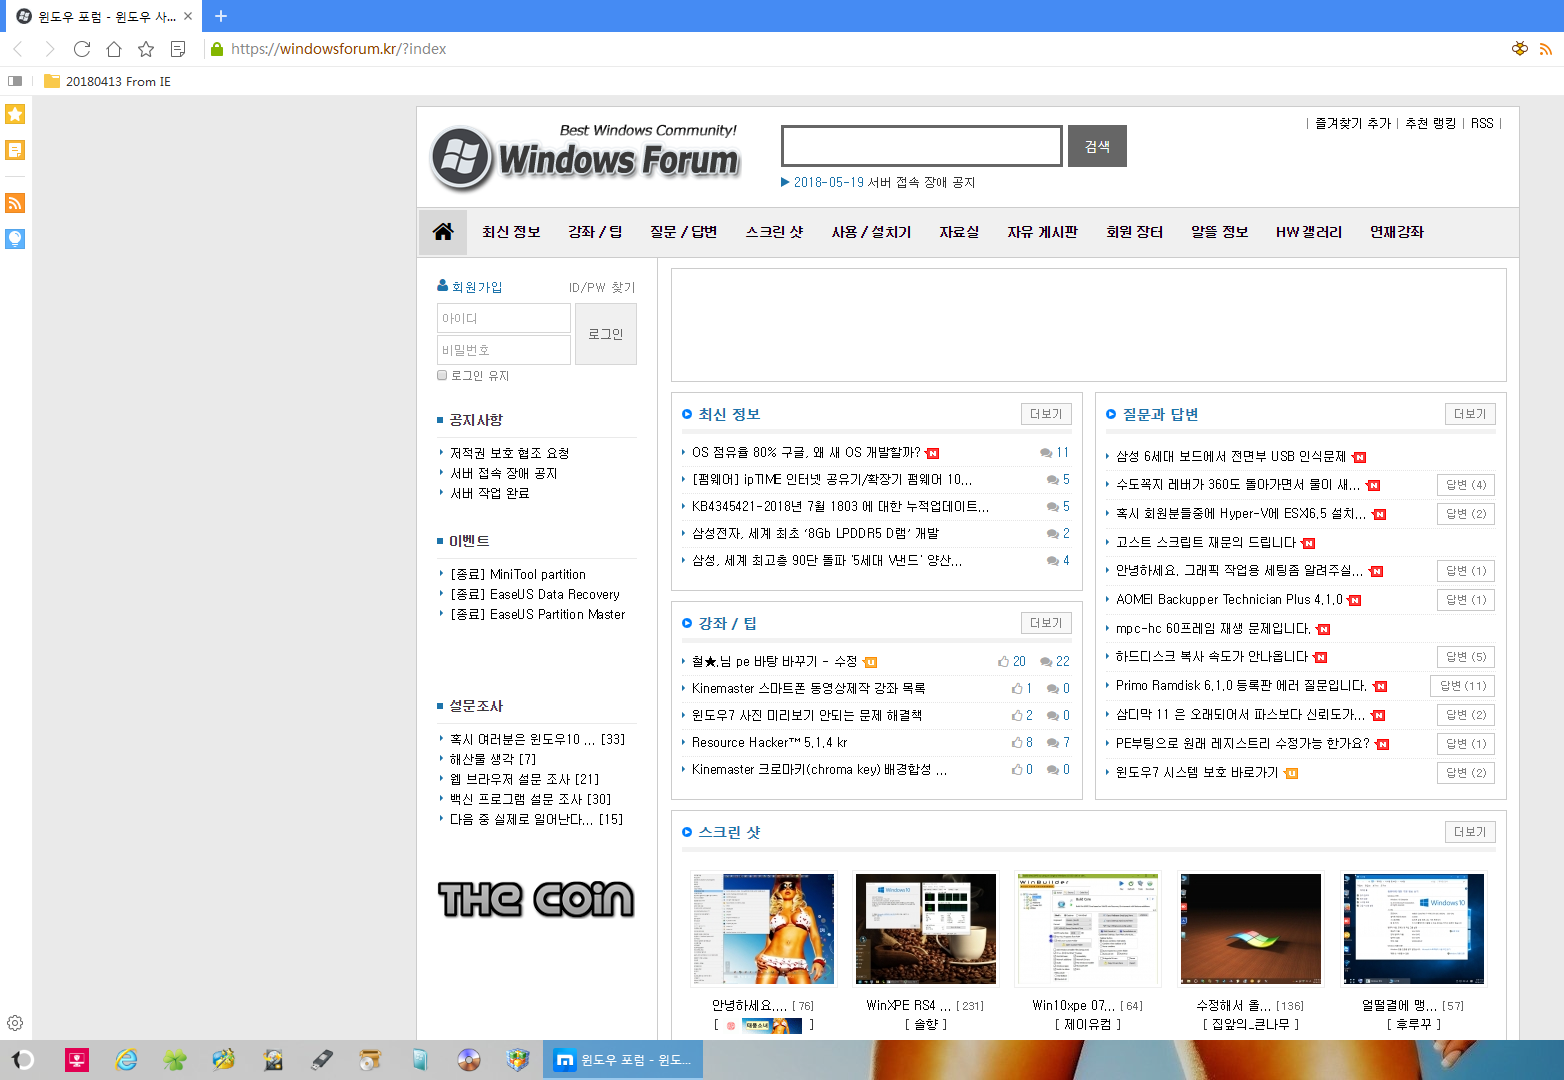Click 답변 (11) button for Primo Ramdisk question
This screenshot has width=1564, height=1080.
1463,686
